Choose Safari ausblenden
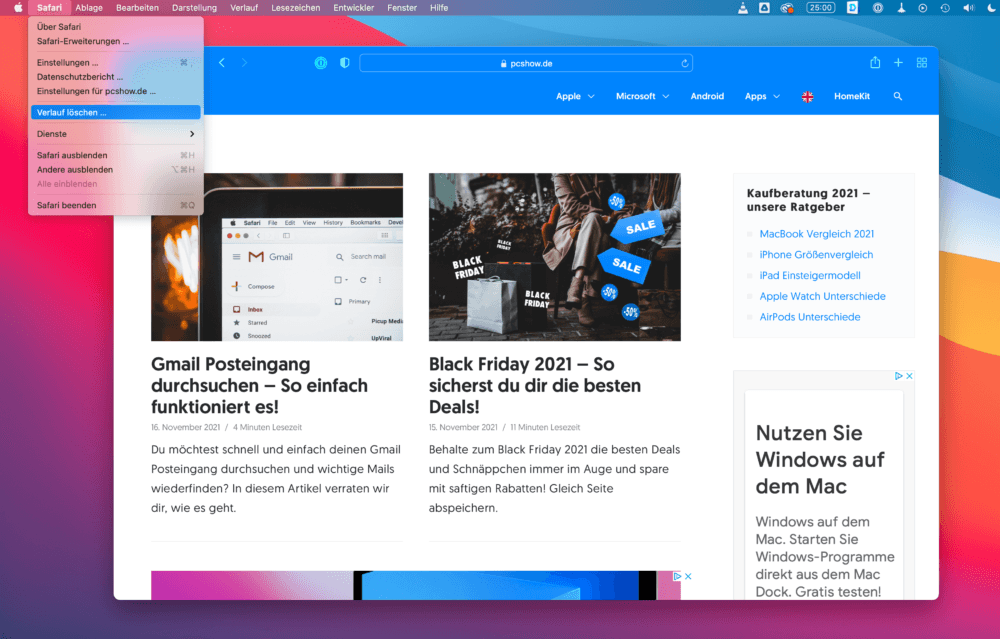The height and width of the screenshot is (639, 1000). click(115, 155)
